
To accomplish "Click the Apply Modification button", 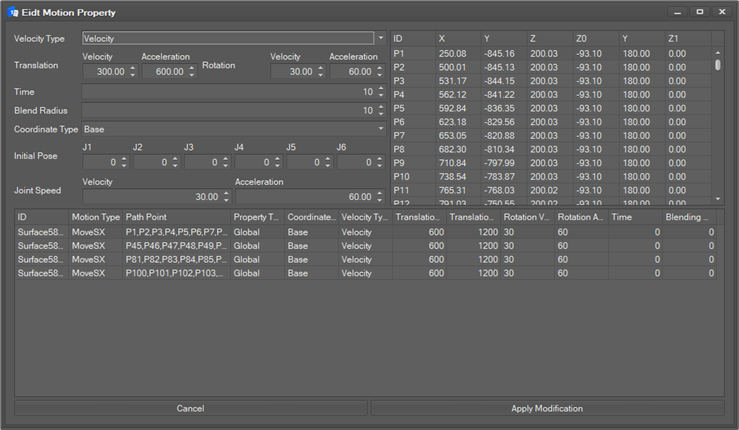I will [x=547, y=408].
